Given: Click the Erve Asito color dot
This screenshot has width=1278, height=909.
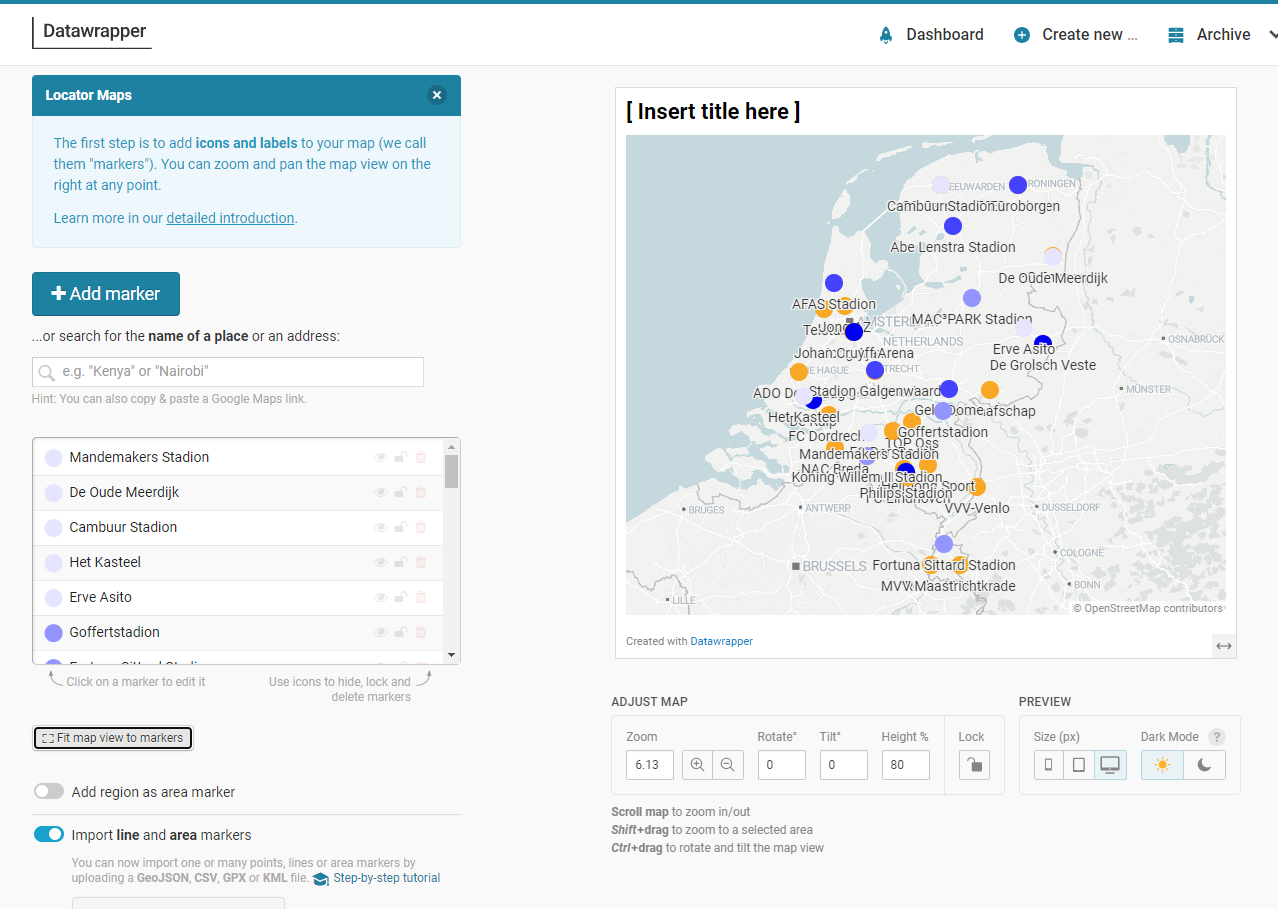Looking at the screenshot, I should pyautogui.click(x=54, y=597).
